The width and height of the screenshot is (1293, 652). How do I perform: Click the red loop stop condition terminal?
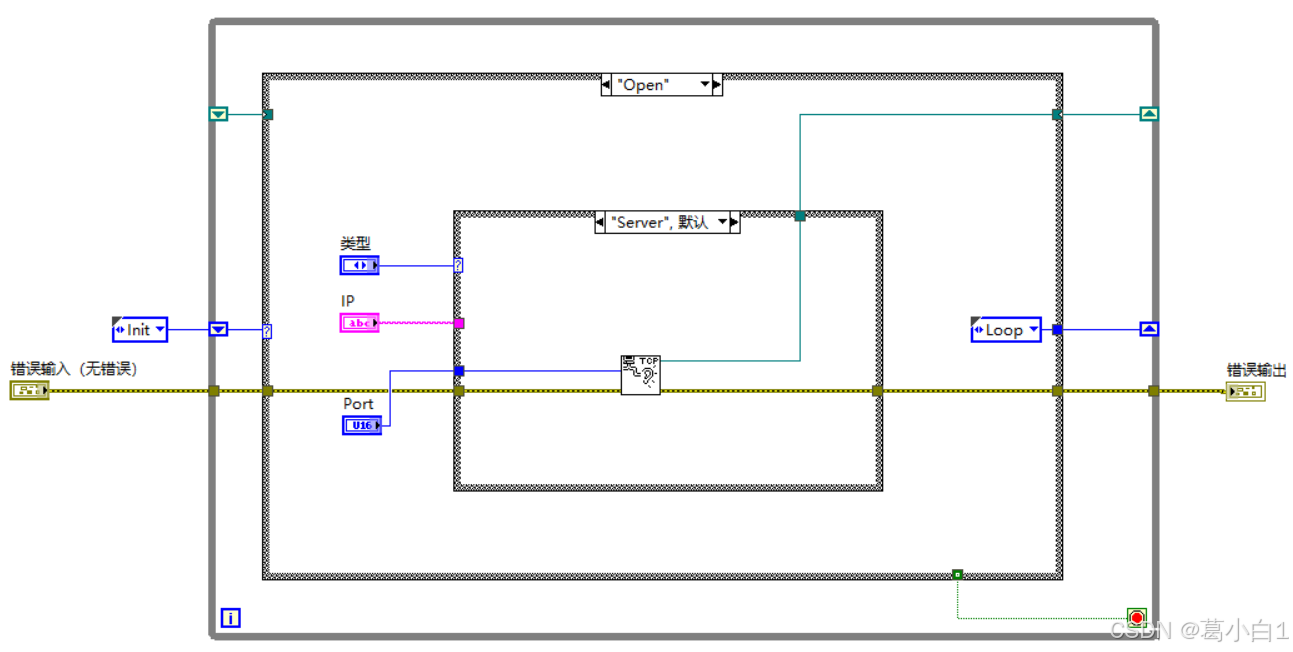tap(1136, 617)
